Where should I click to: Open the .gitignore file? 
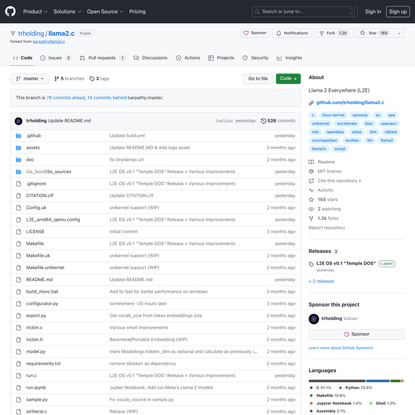coord(36,184)
